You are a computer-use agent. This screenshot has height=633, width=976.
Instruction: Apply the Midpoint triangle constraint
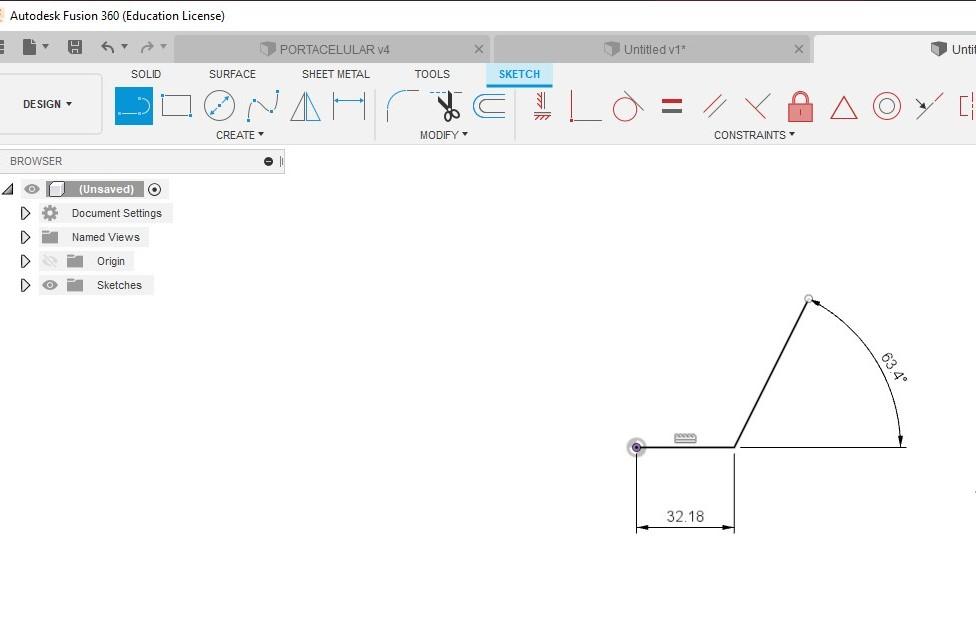click(x=843, y=108)
